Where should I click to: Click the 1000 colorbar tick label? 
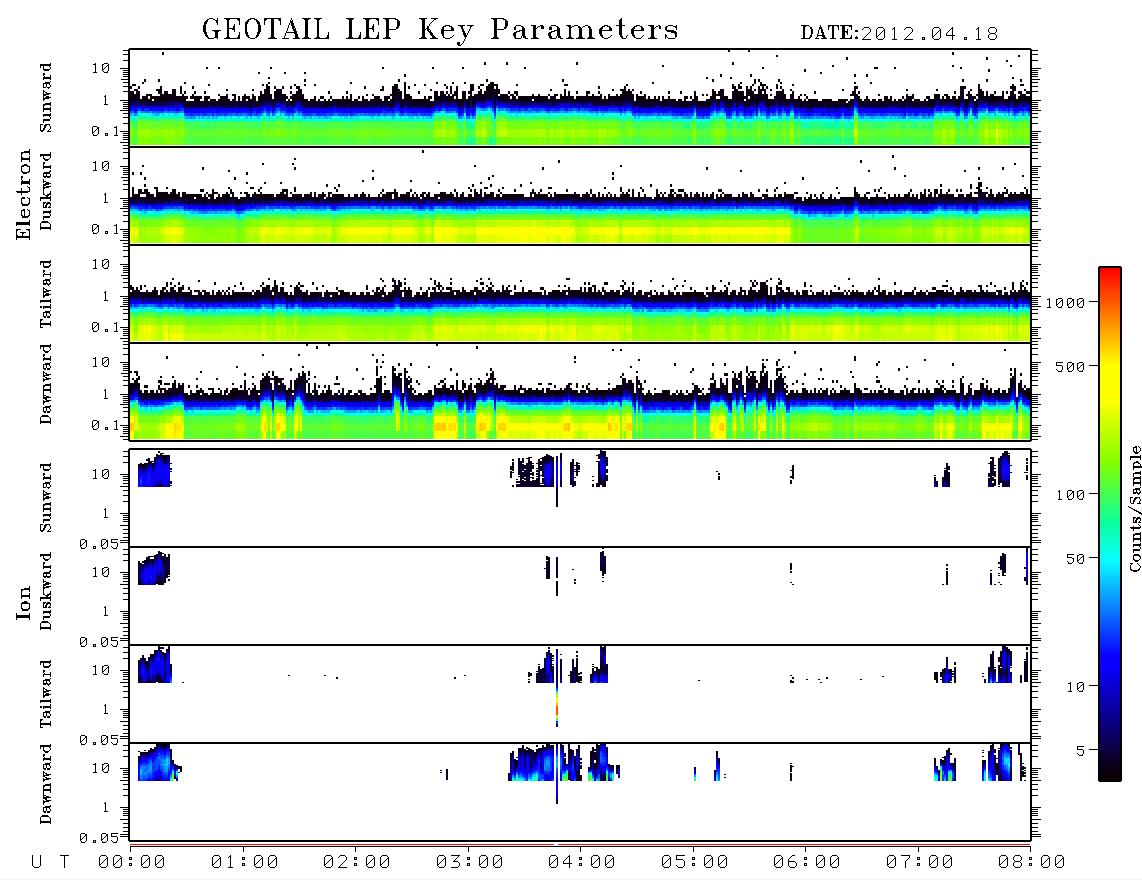coord(1066,303)
